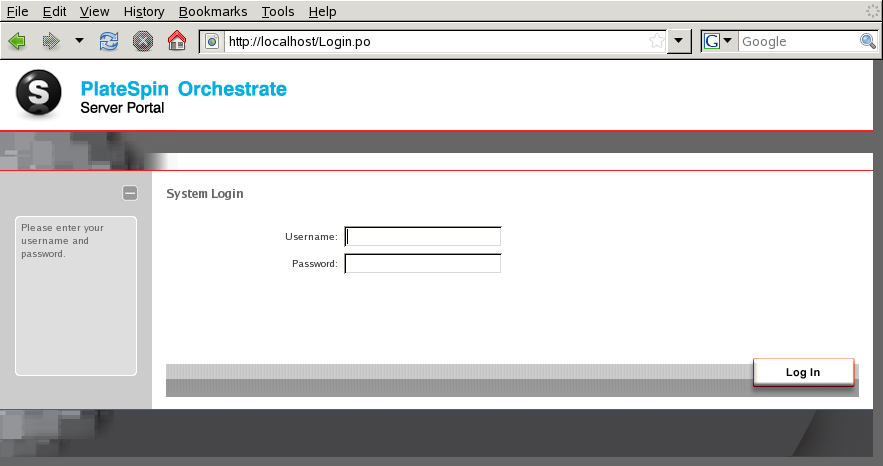The image size is (883, 466).
Task: Open the back/forward history dropdown arrow
Action: point(79,41)
